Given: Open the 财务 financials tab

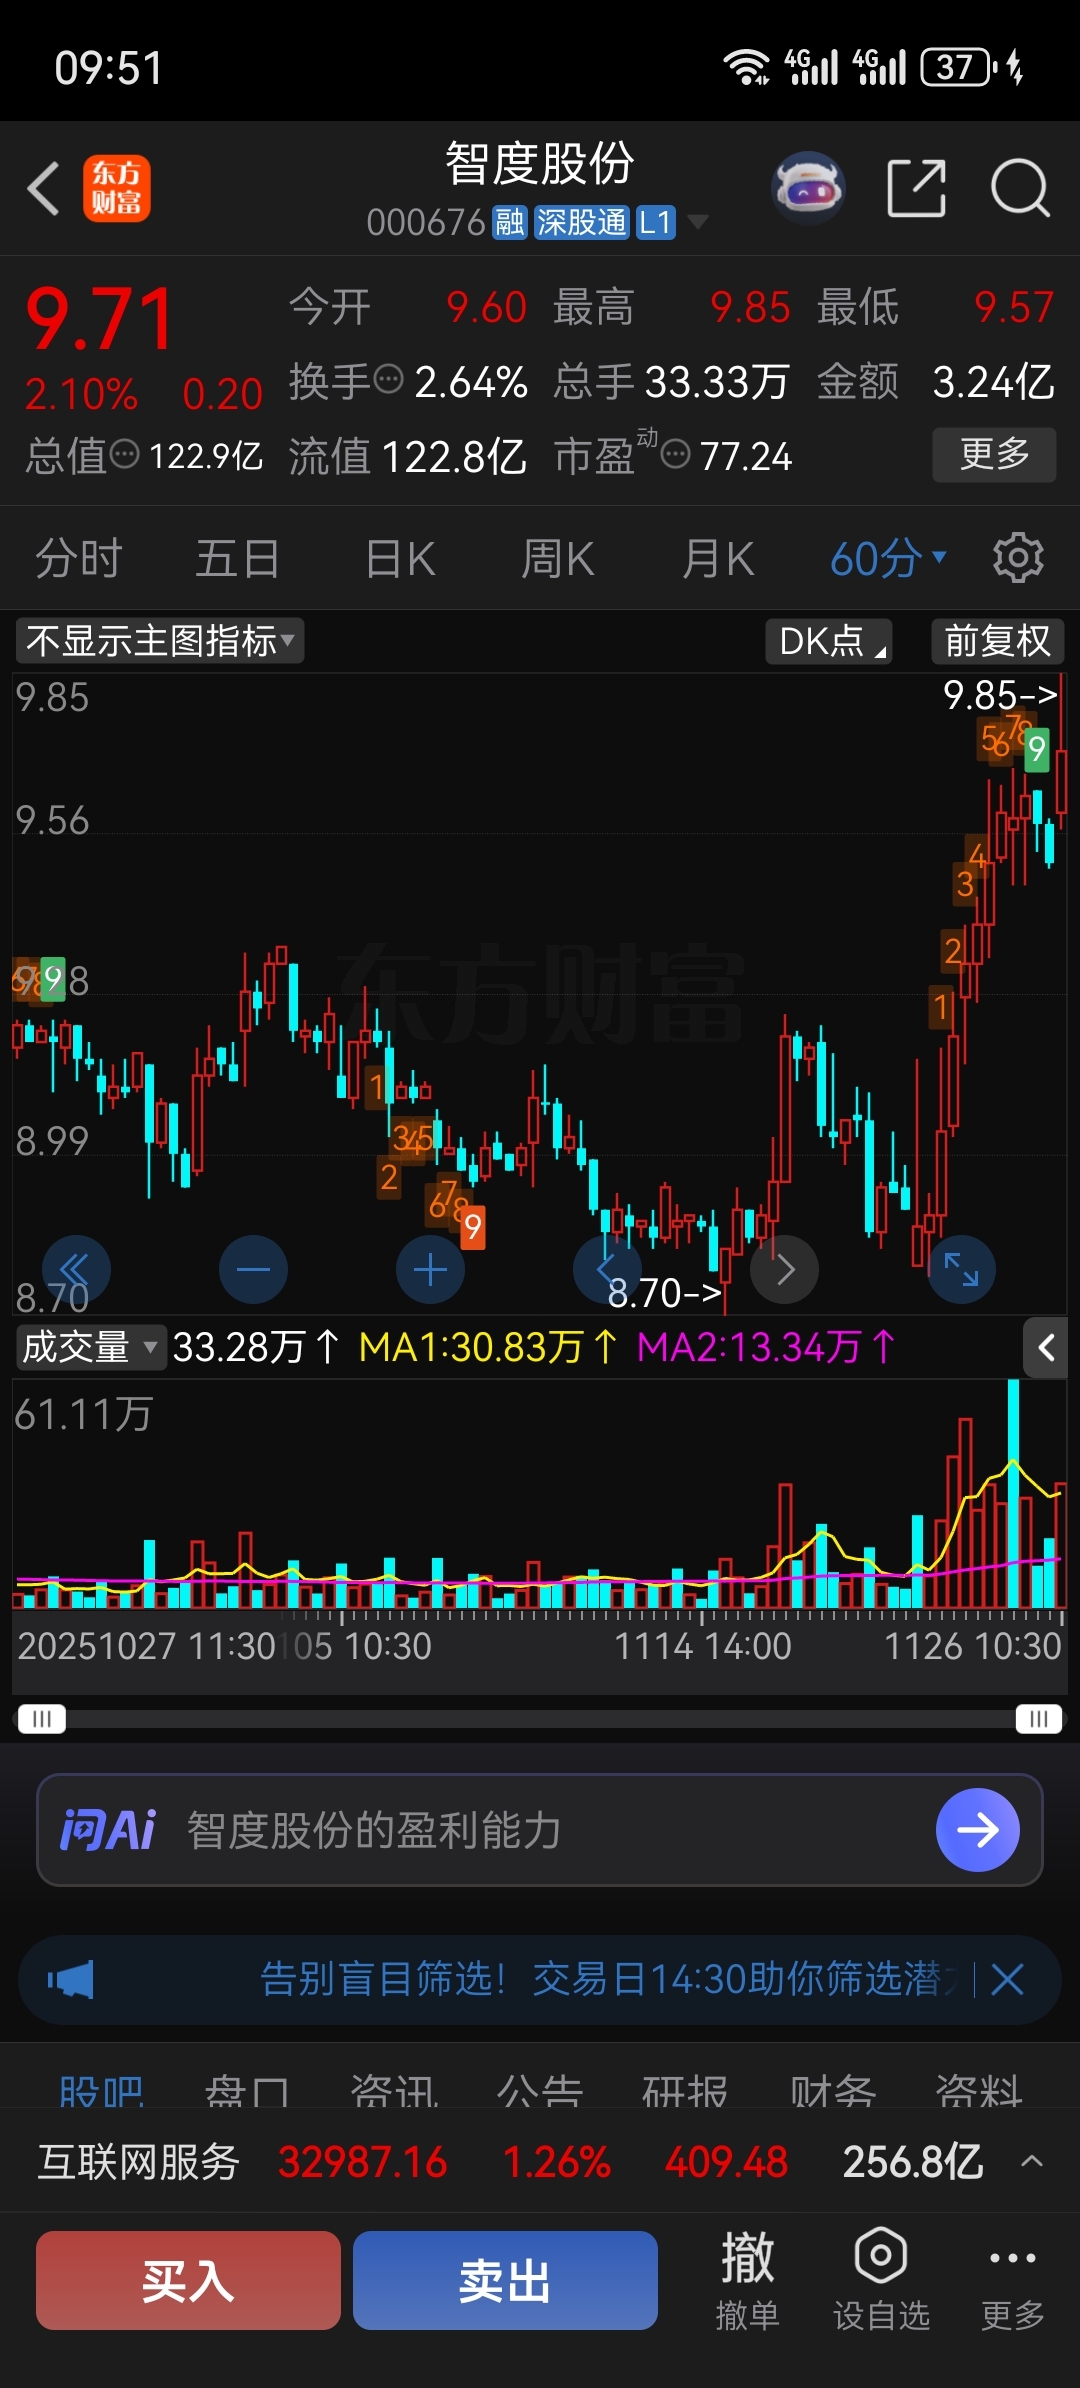Looking at the screenshot, I should 833,2090.
